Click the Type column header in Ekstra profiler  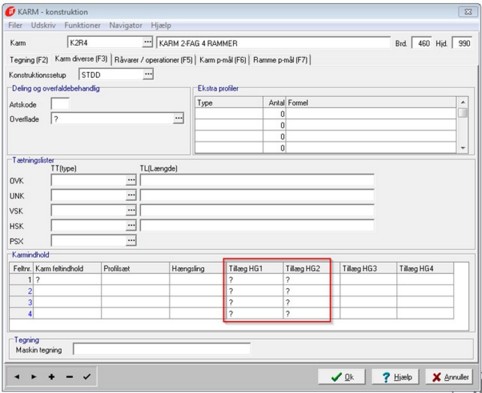(229, 103)
